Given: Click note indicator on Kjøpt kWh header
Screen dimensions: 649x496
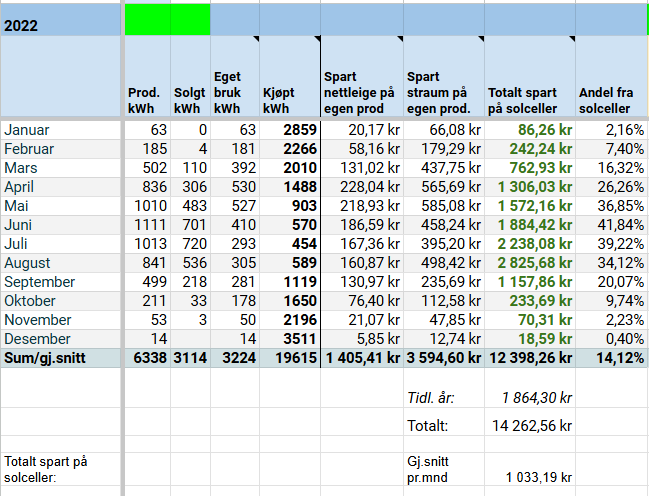Looking at the screenshot, I should 317,39.
